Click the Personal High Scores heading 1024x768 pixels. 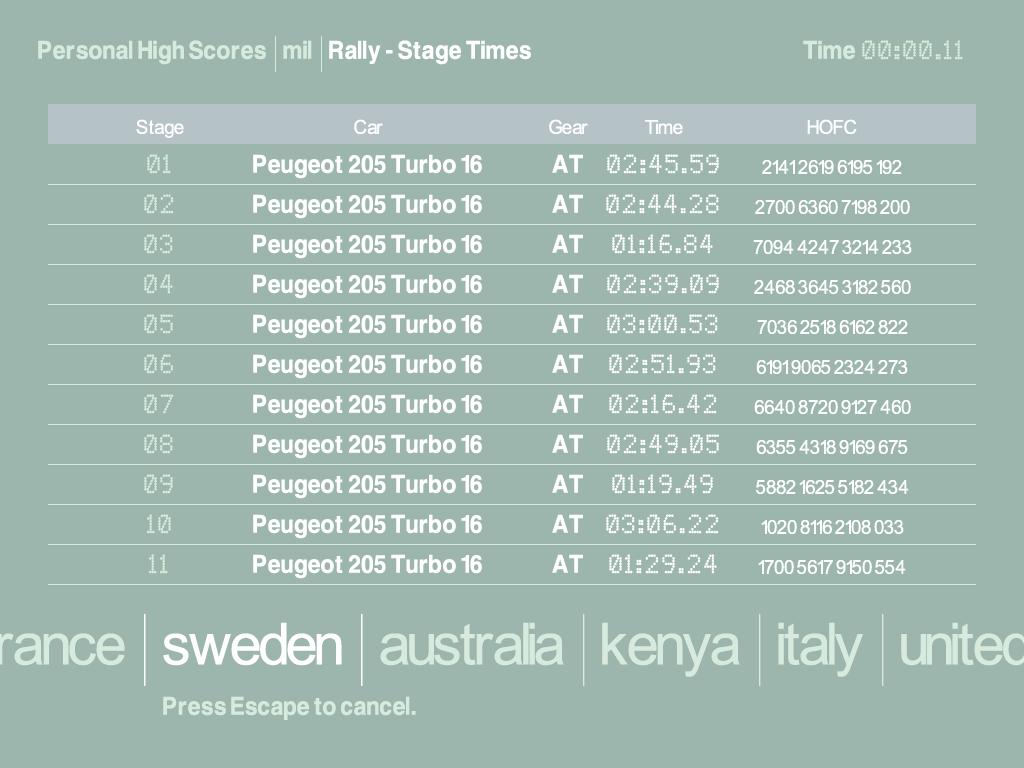(152, 51)
